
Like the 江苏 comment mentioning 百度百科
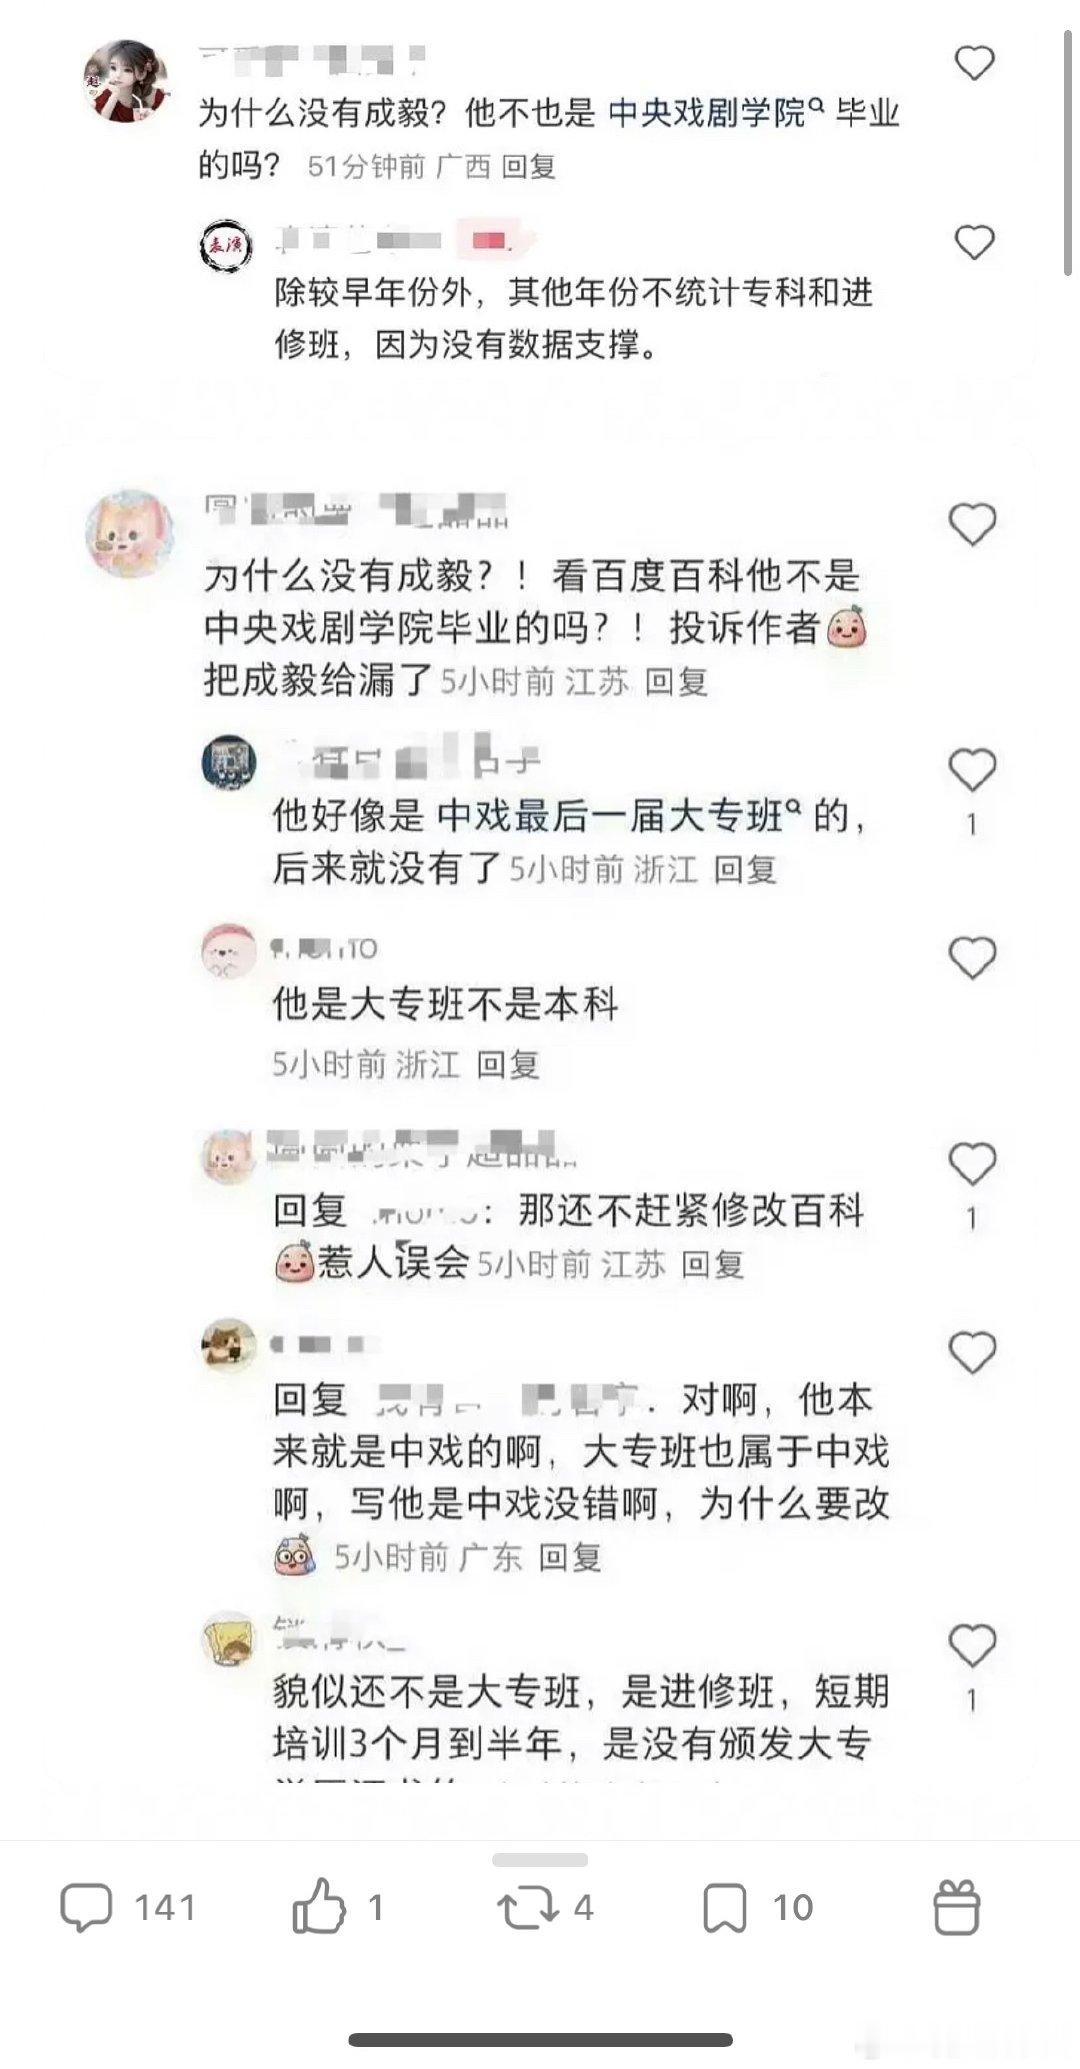coord(973,524)
